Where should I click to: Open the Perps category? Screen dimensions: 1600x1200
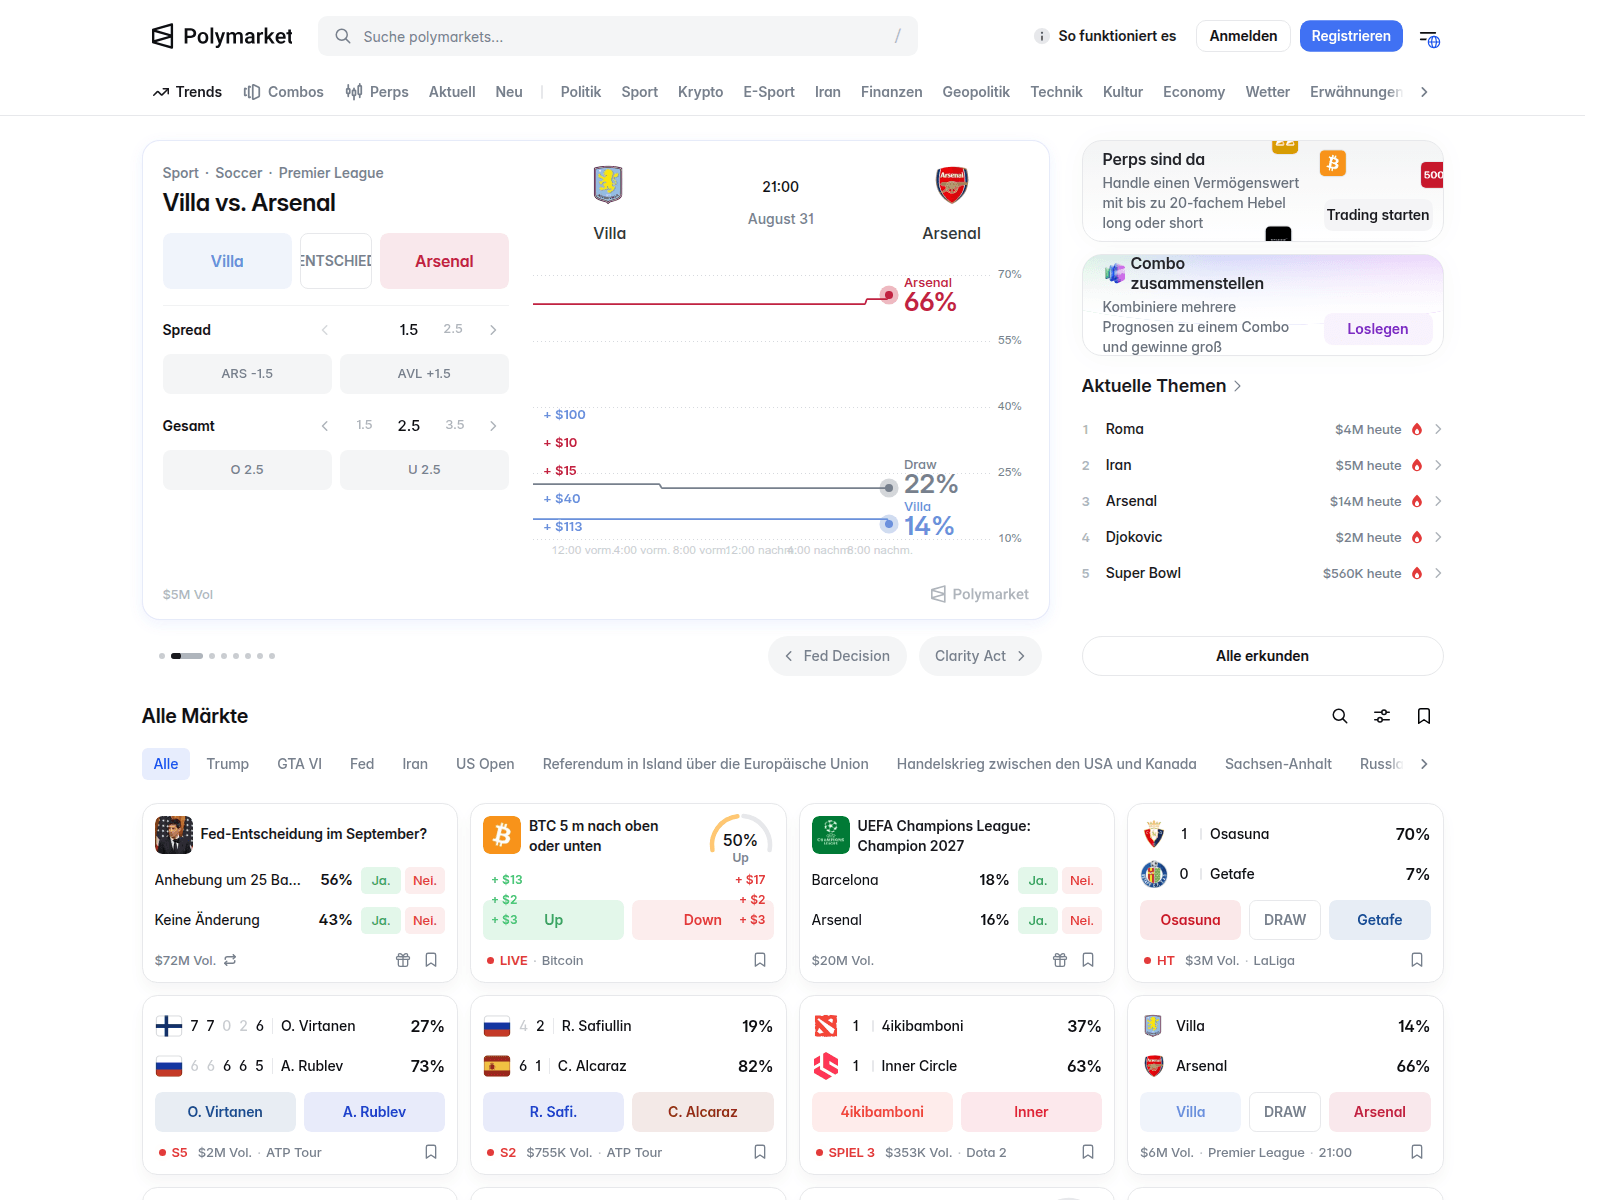click(377, 92)
